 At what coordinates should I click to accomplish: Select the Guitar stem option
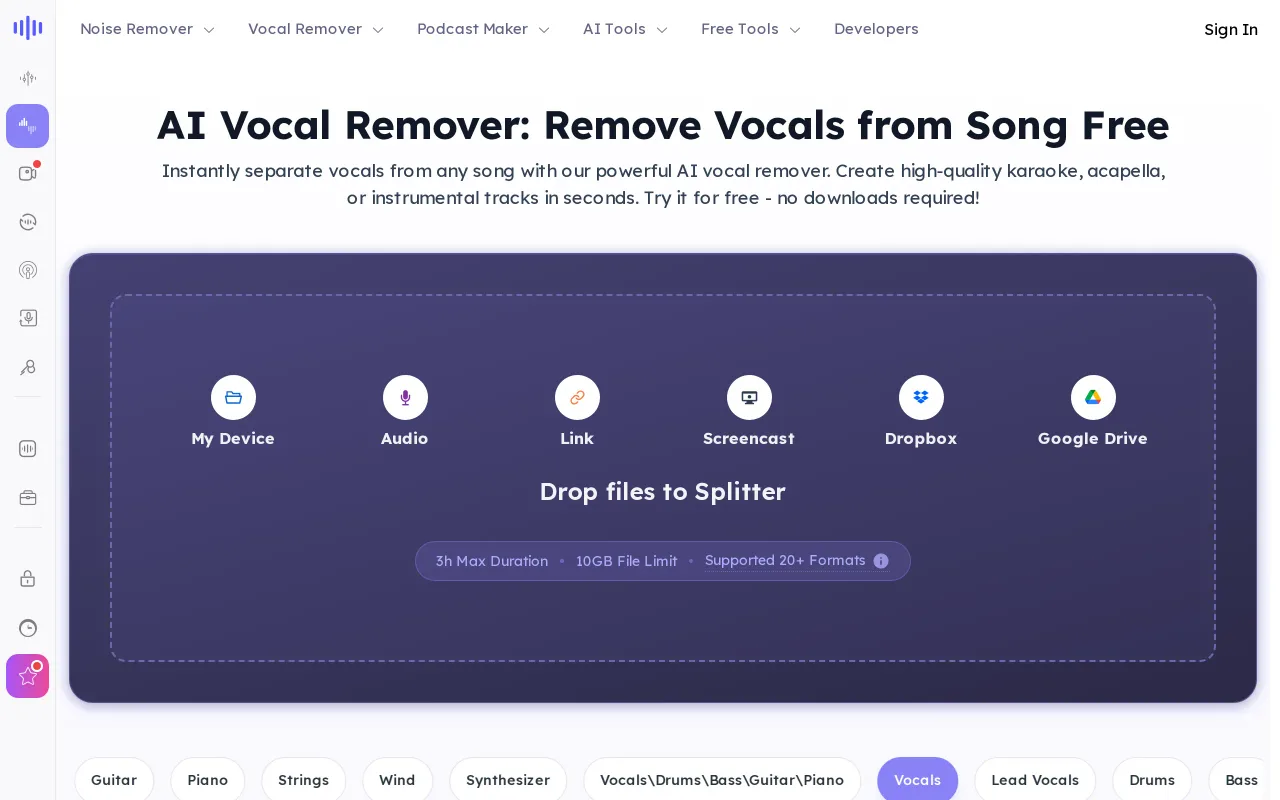(x=114, y=780)
